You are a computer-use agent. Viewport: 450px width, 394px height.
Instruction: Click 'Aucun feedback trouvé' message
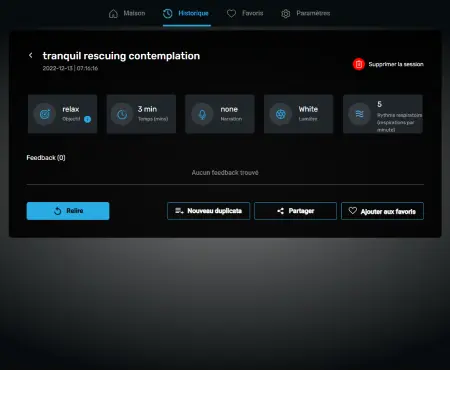225,173
